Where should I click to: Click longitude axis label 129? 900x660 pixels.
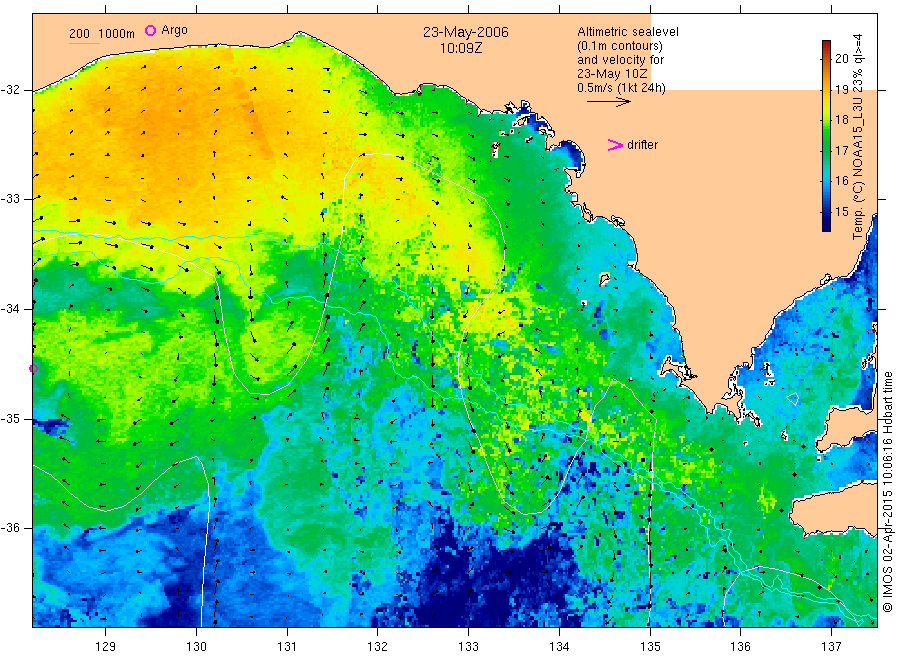[x=106, y=647]
